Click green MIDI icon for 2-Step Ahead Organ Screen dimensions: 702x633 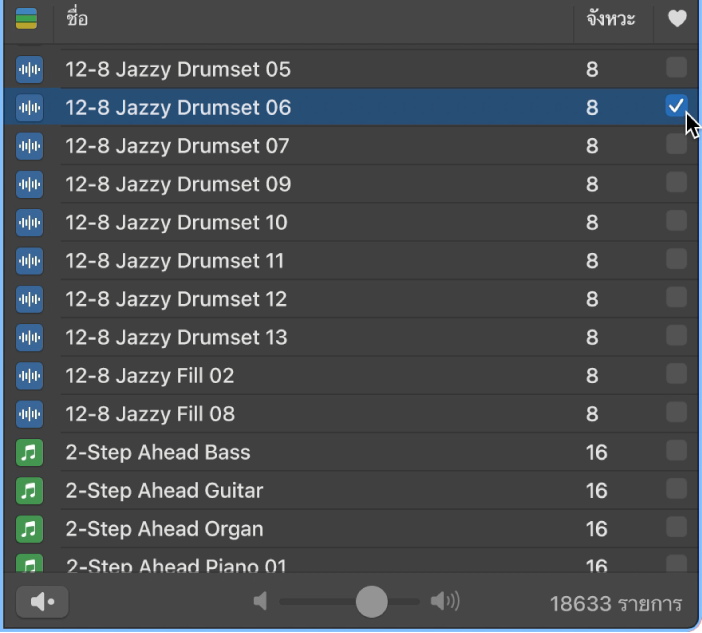coord(30,529)
